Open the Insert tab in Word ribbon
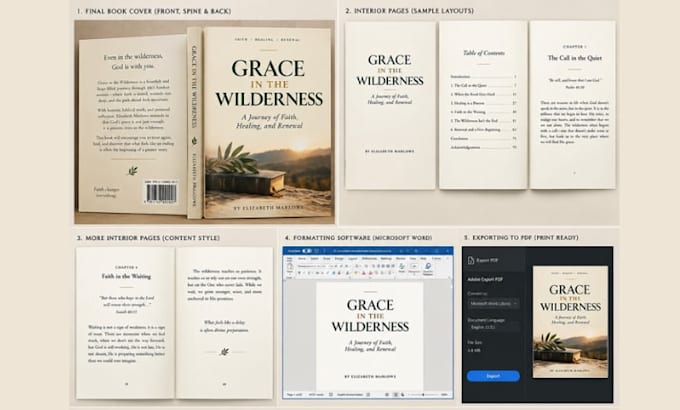 point(314,259)
